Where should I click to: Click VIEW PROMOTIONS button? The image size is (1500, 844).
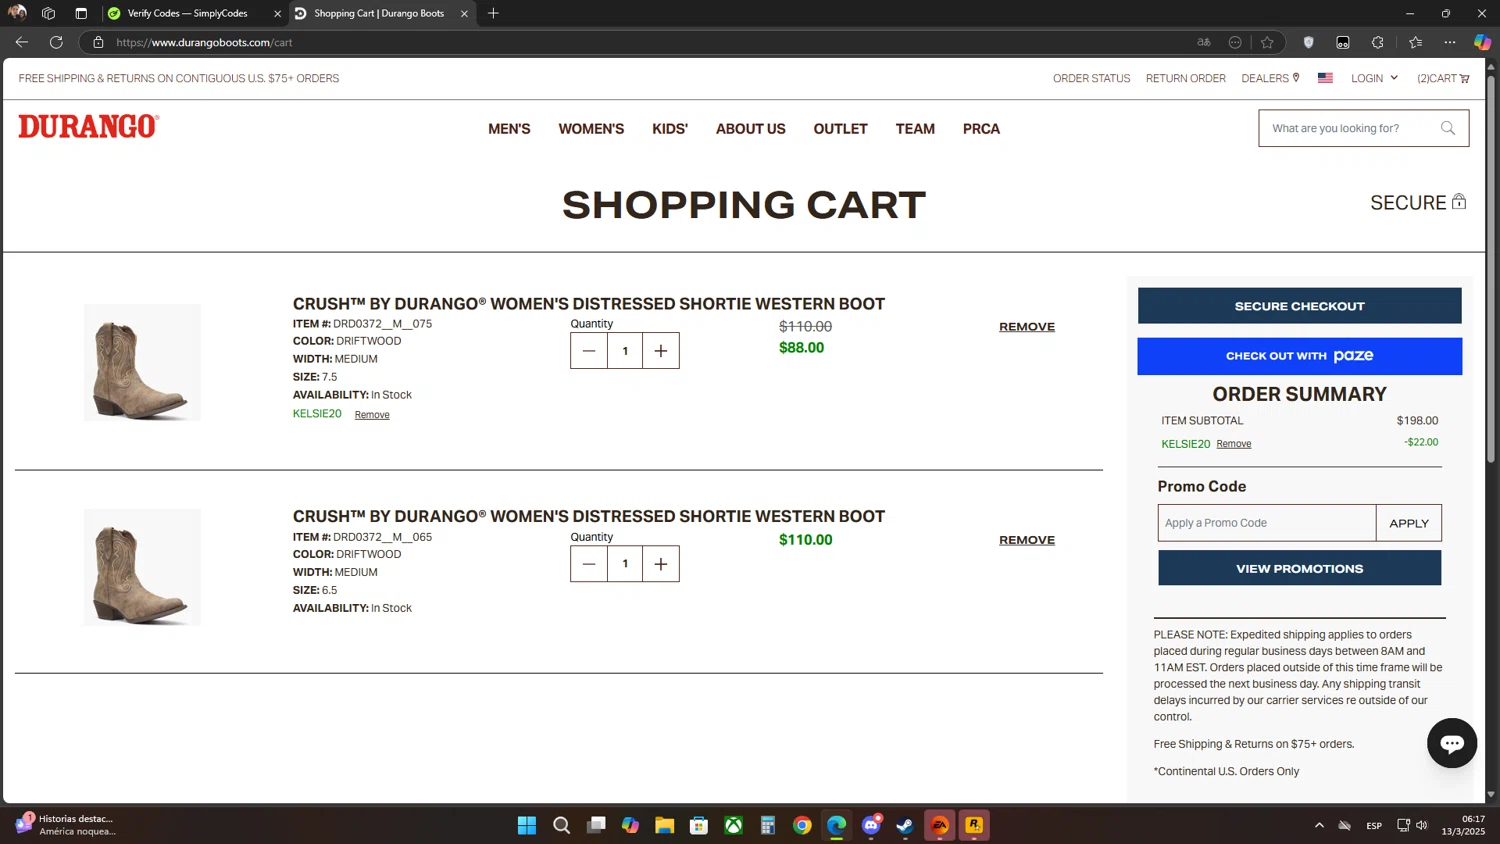click(1299, 568)
